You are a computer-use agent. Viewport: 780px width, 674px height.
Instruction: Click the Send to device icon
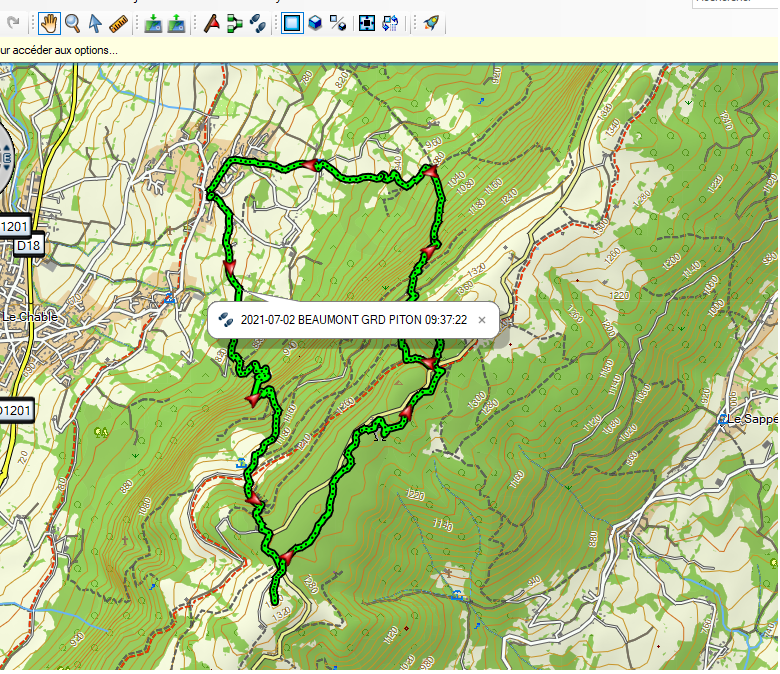[153, 22]
